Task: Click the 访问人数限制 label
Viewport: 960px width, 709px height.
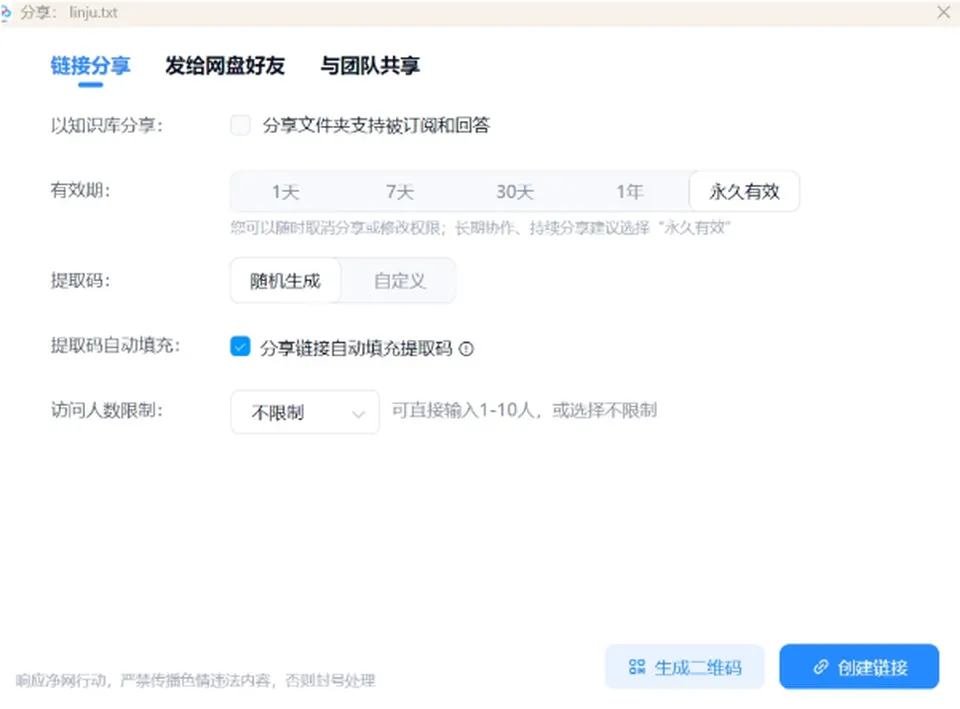Action: pyautogui.click(x=107, y=410)
